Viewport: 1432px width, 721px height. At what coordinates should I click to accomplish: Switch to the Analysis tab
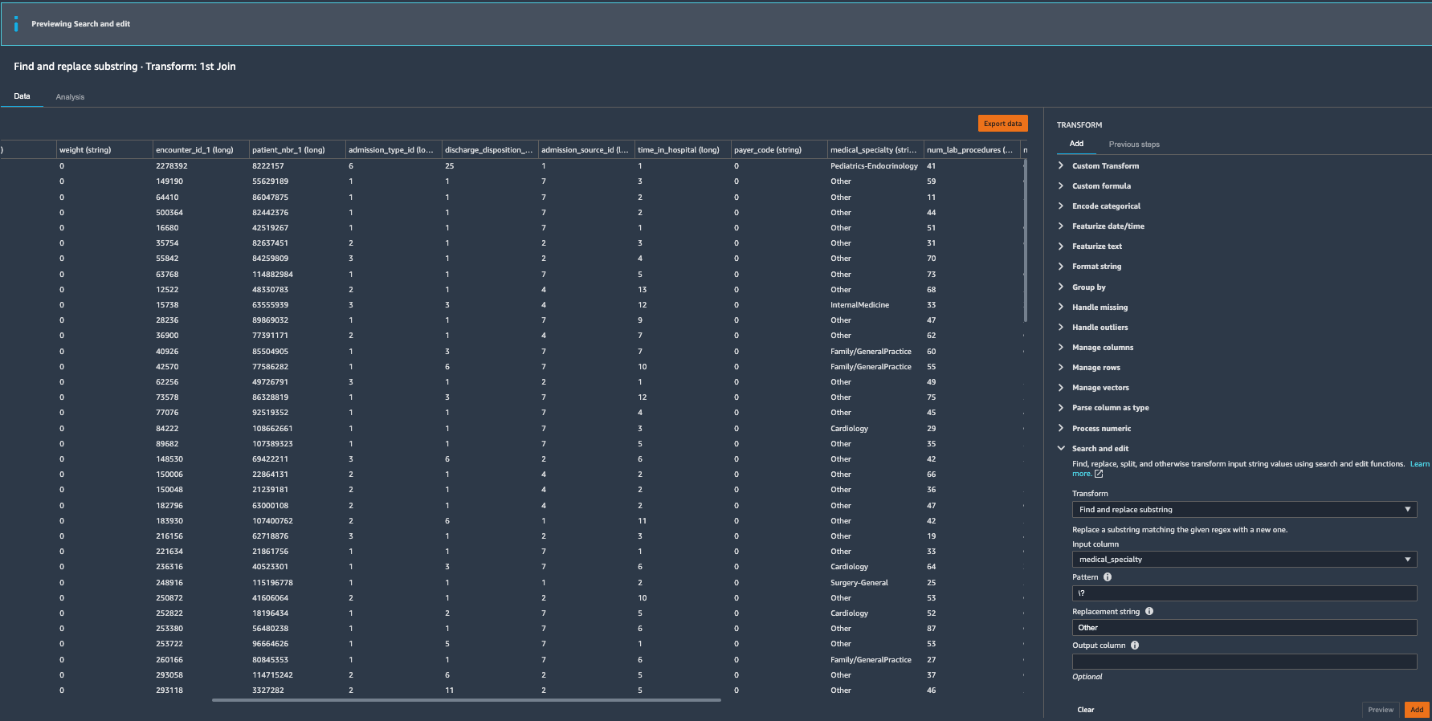(70, 97)
